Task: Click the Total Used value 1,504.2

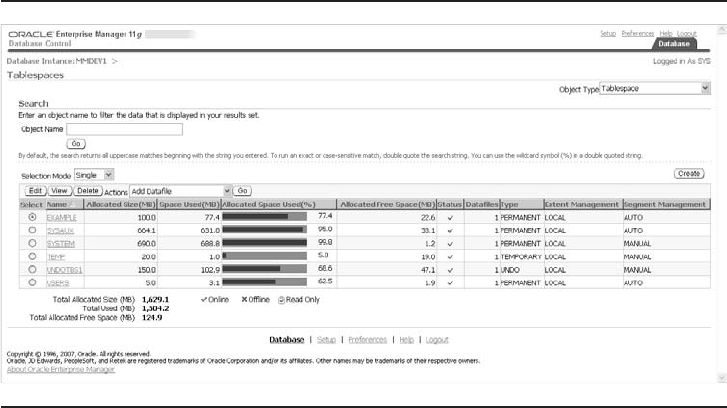Action: (x=155, y=308)
